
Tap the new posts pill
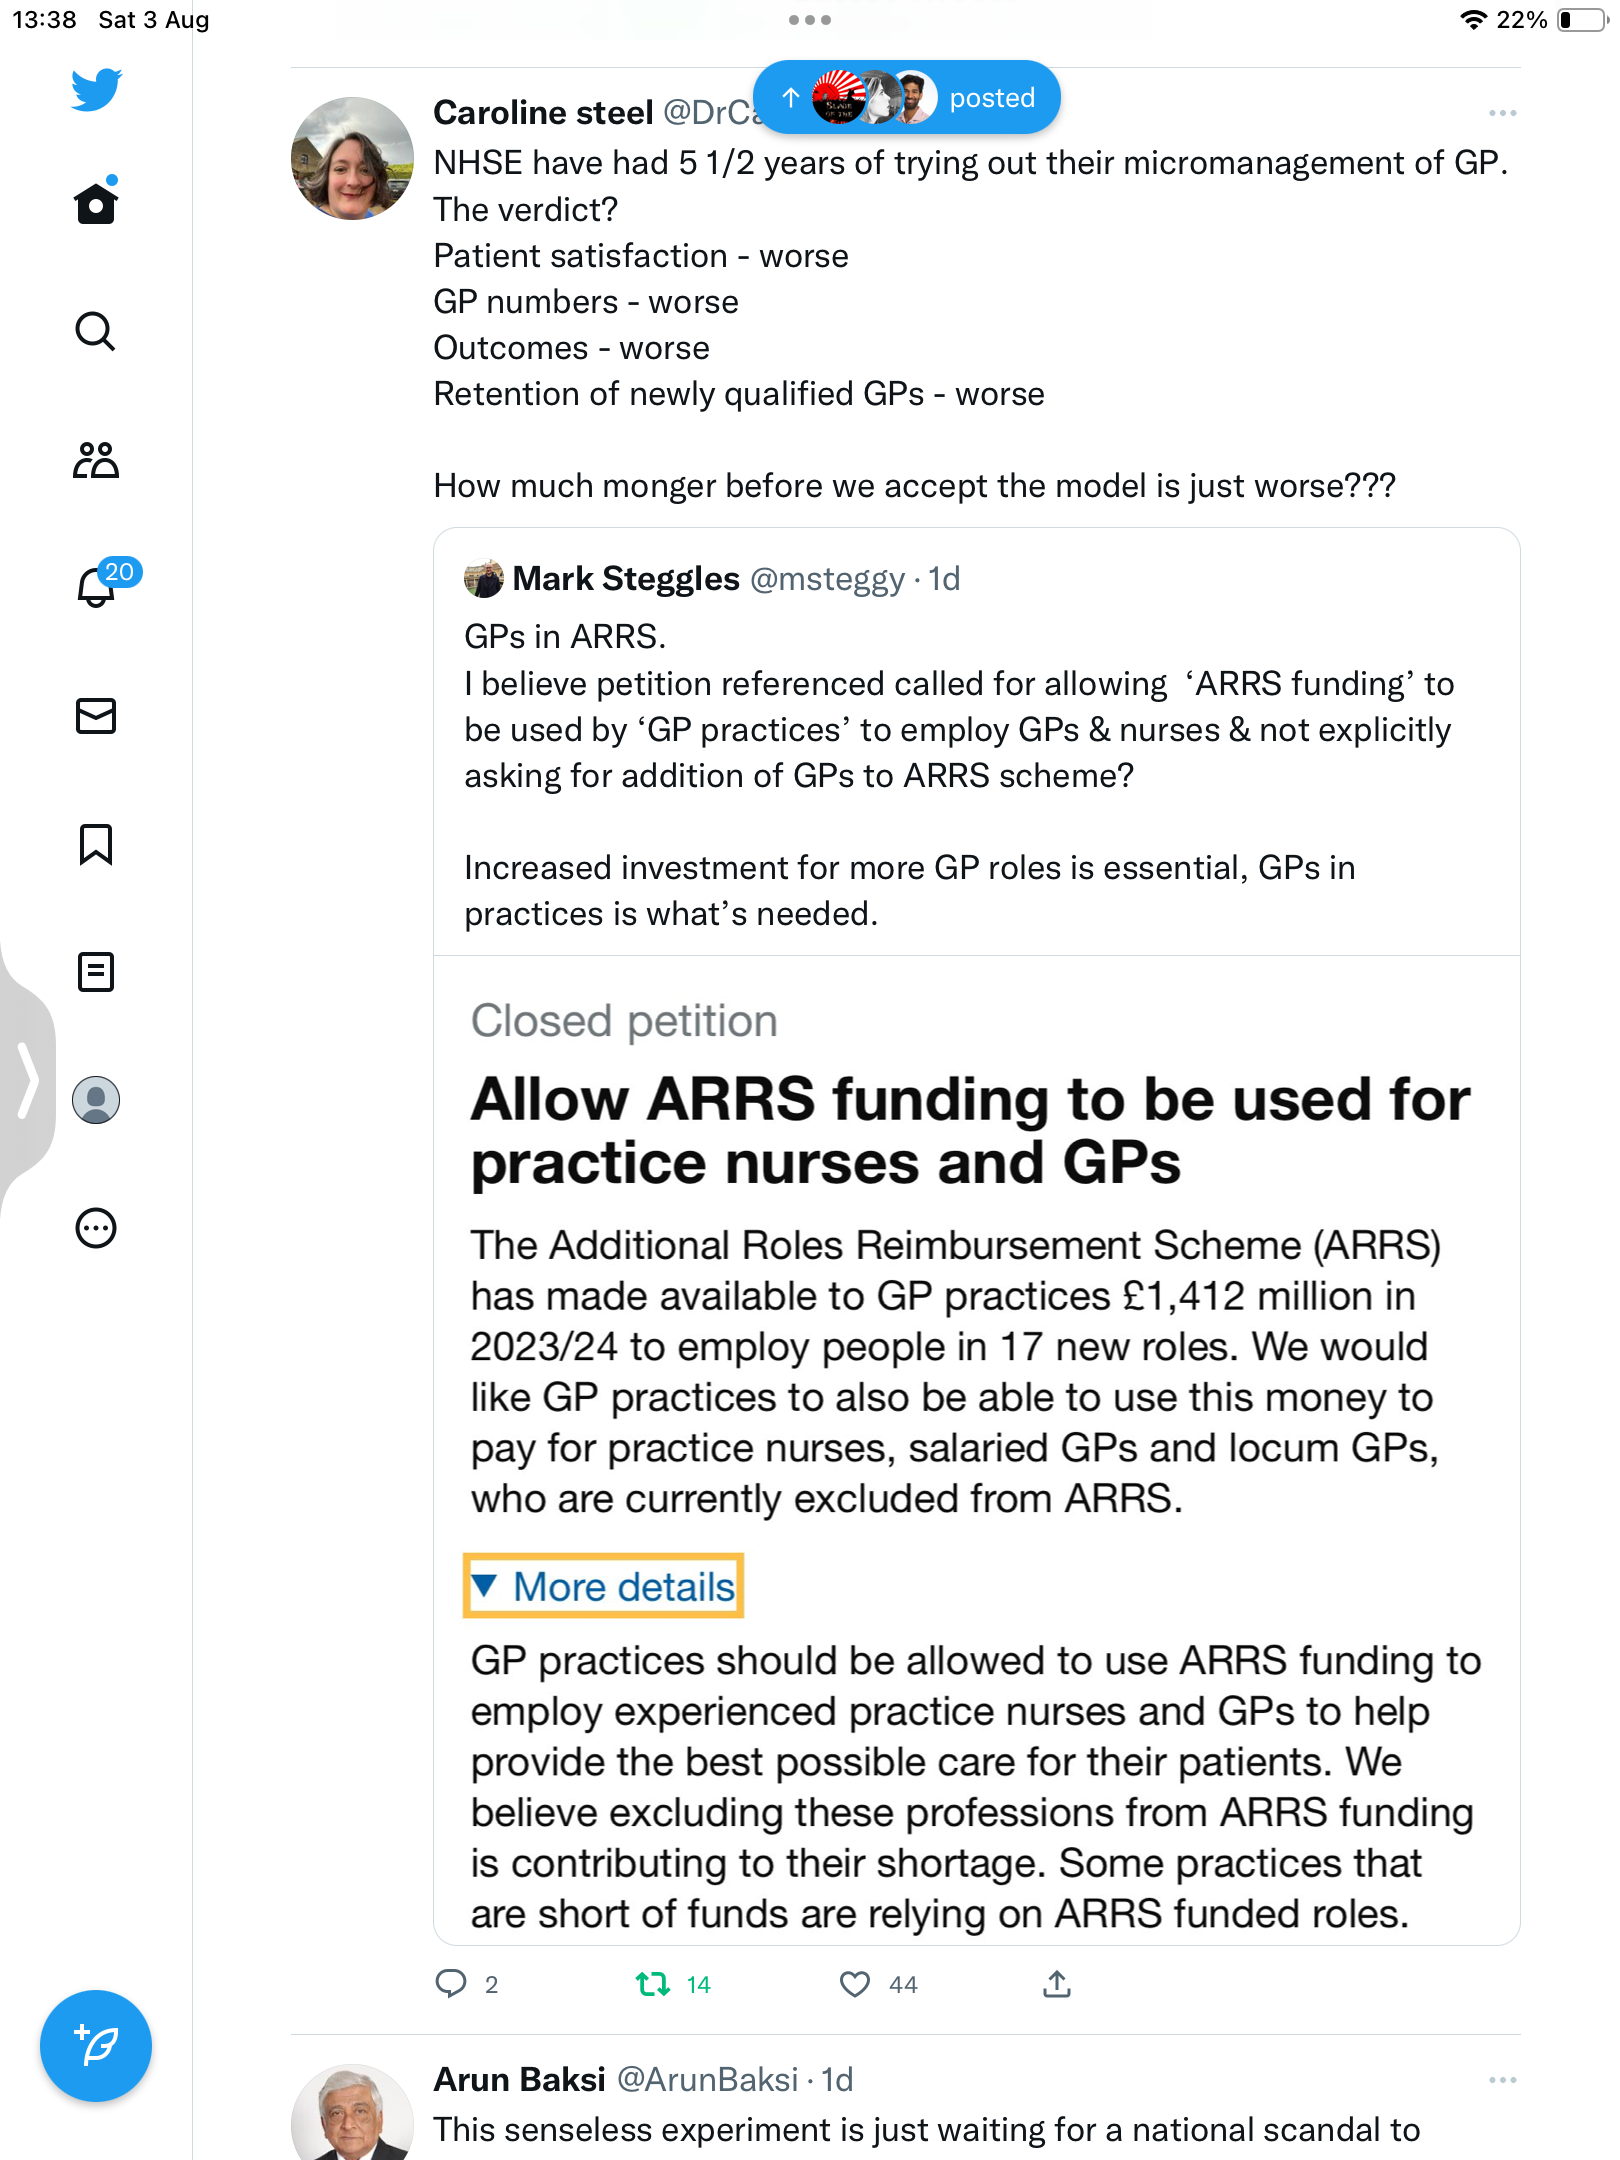pos(907,97)
